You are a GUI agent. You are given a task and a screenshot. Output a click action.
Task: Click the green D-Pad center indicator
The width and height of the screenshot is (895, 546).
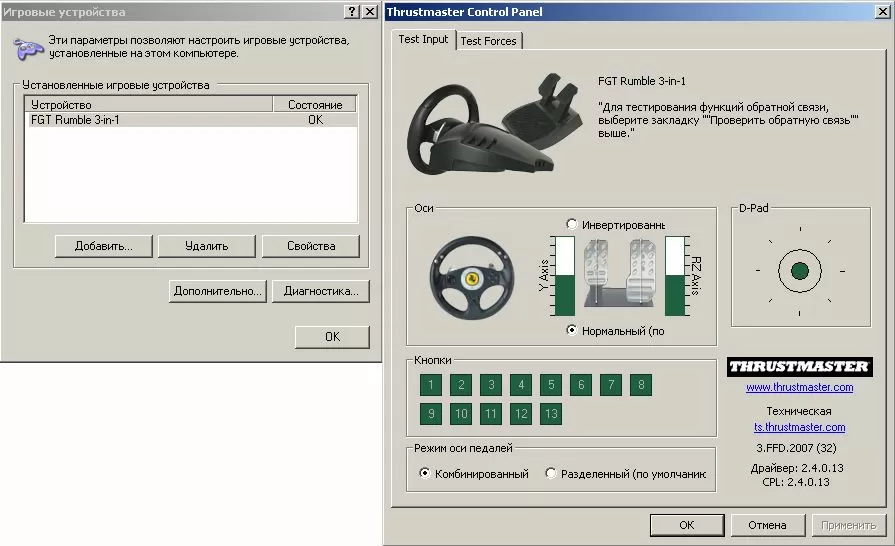click(800, 270)
